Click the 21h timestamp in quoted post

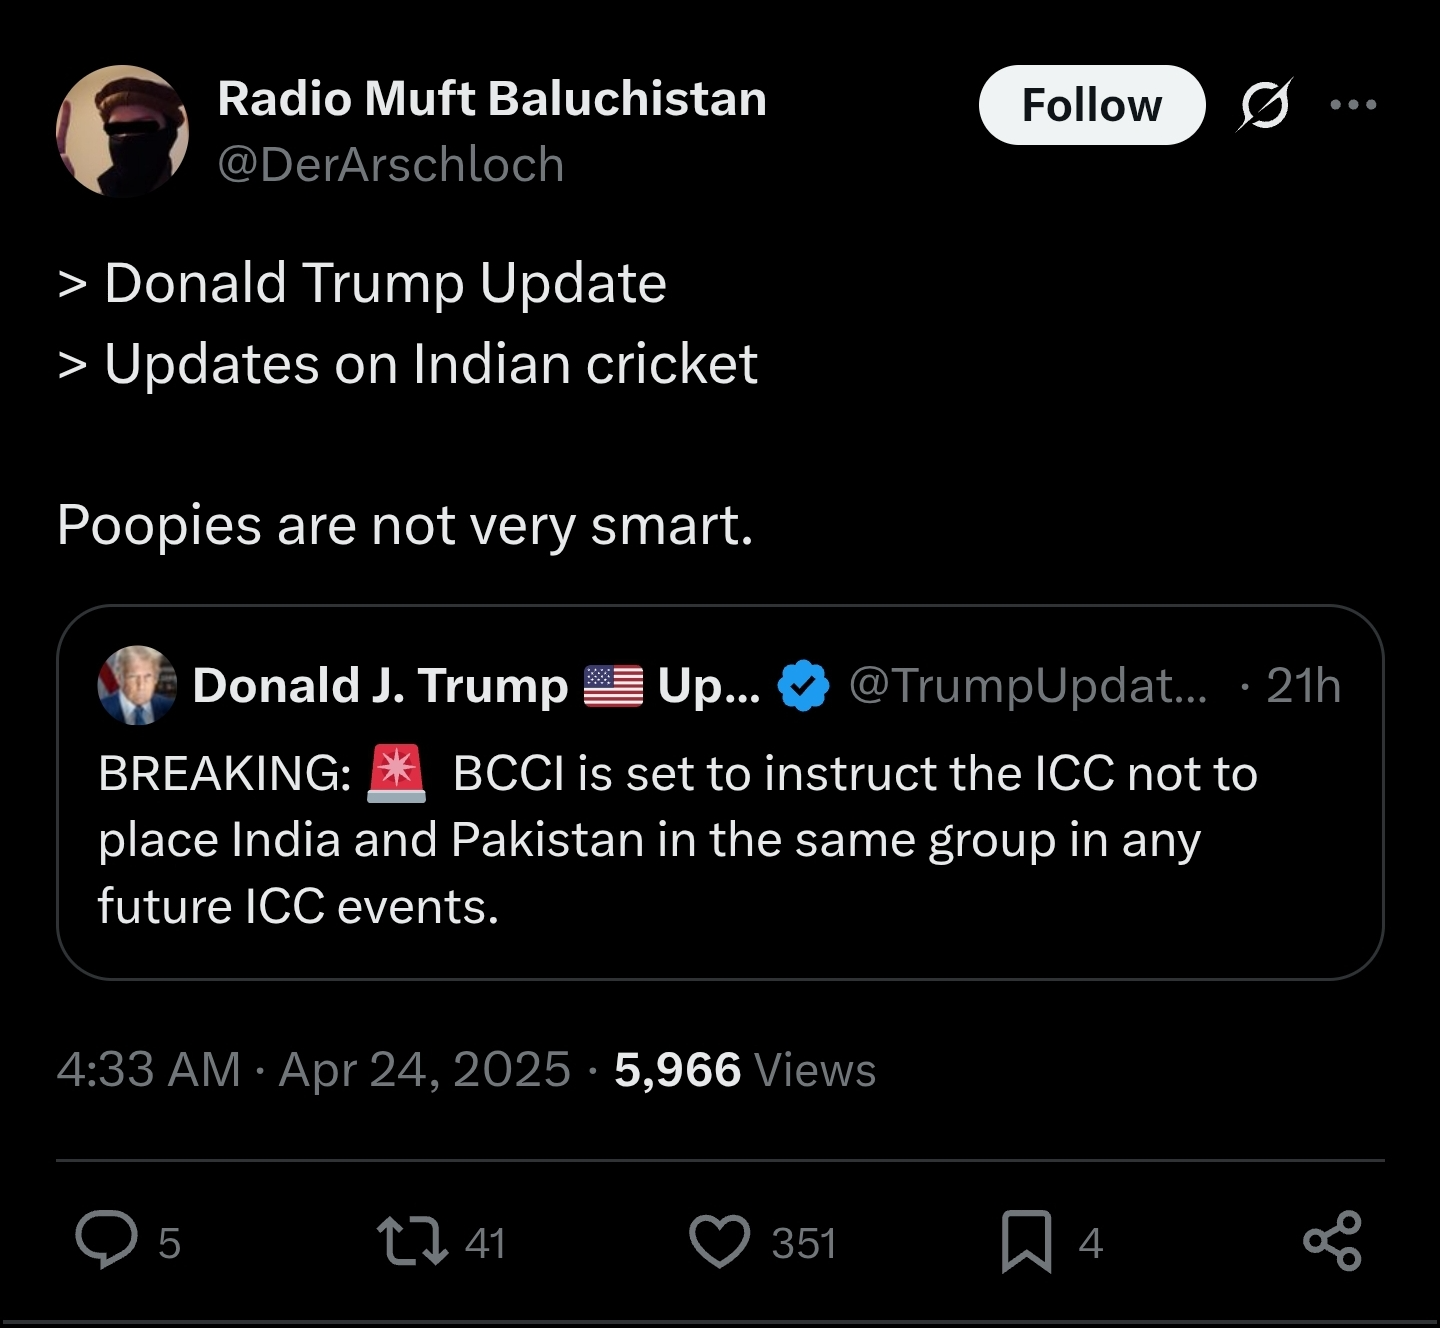(1303, 686)
